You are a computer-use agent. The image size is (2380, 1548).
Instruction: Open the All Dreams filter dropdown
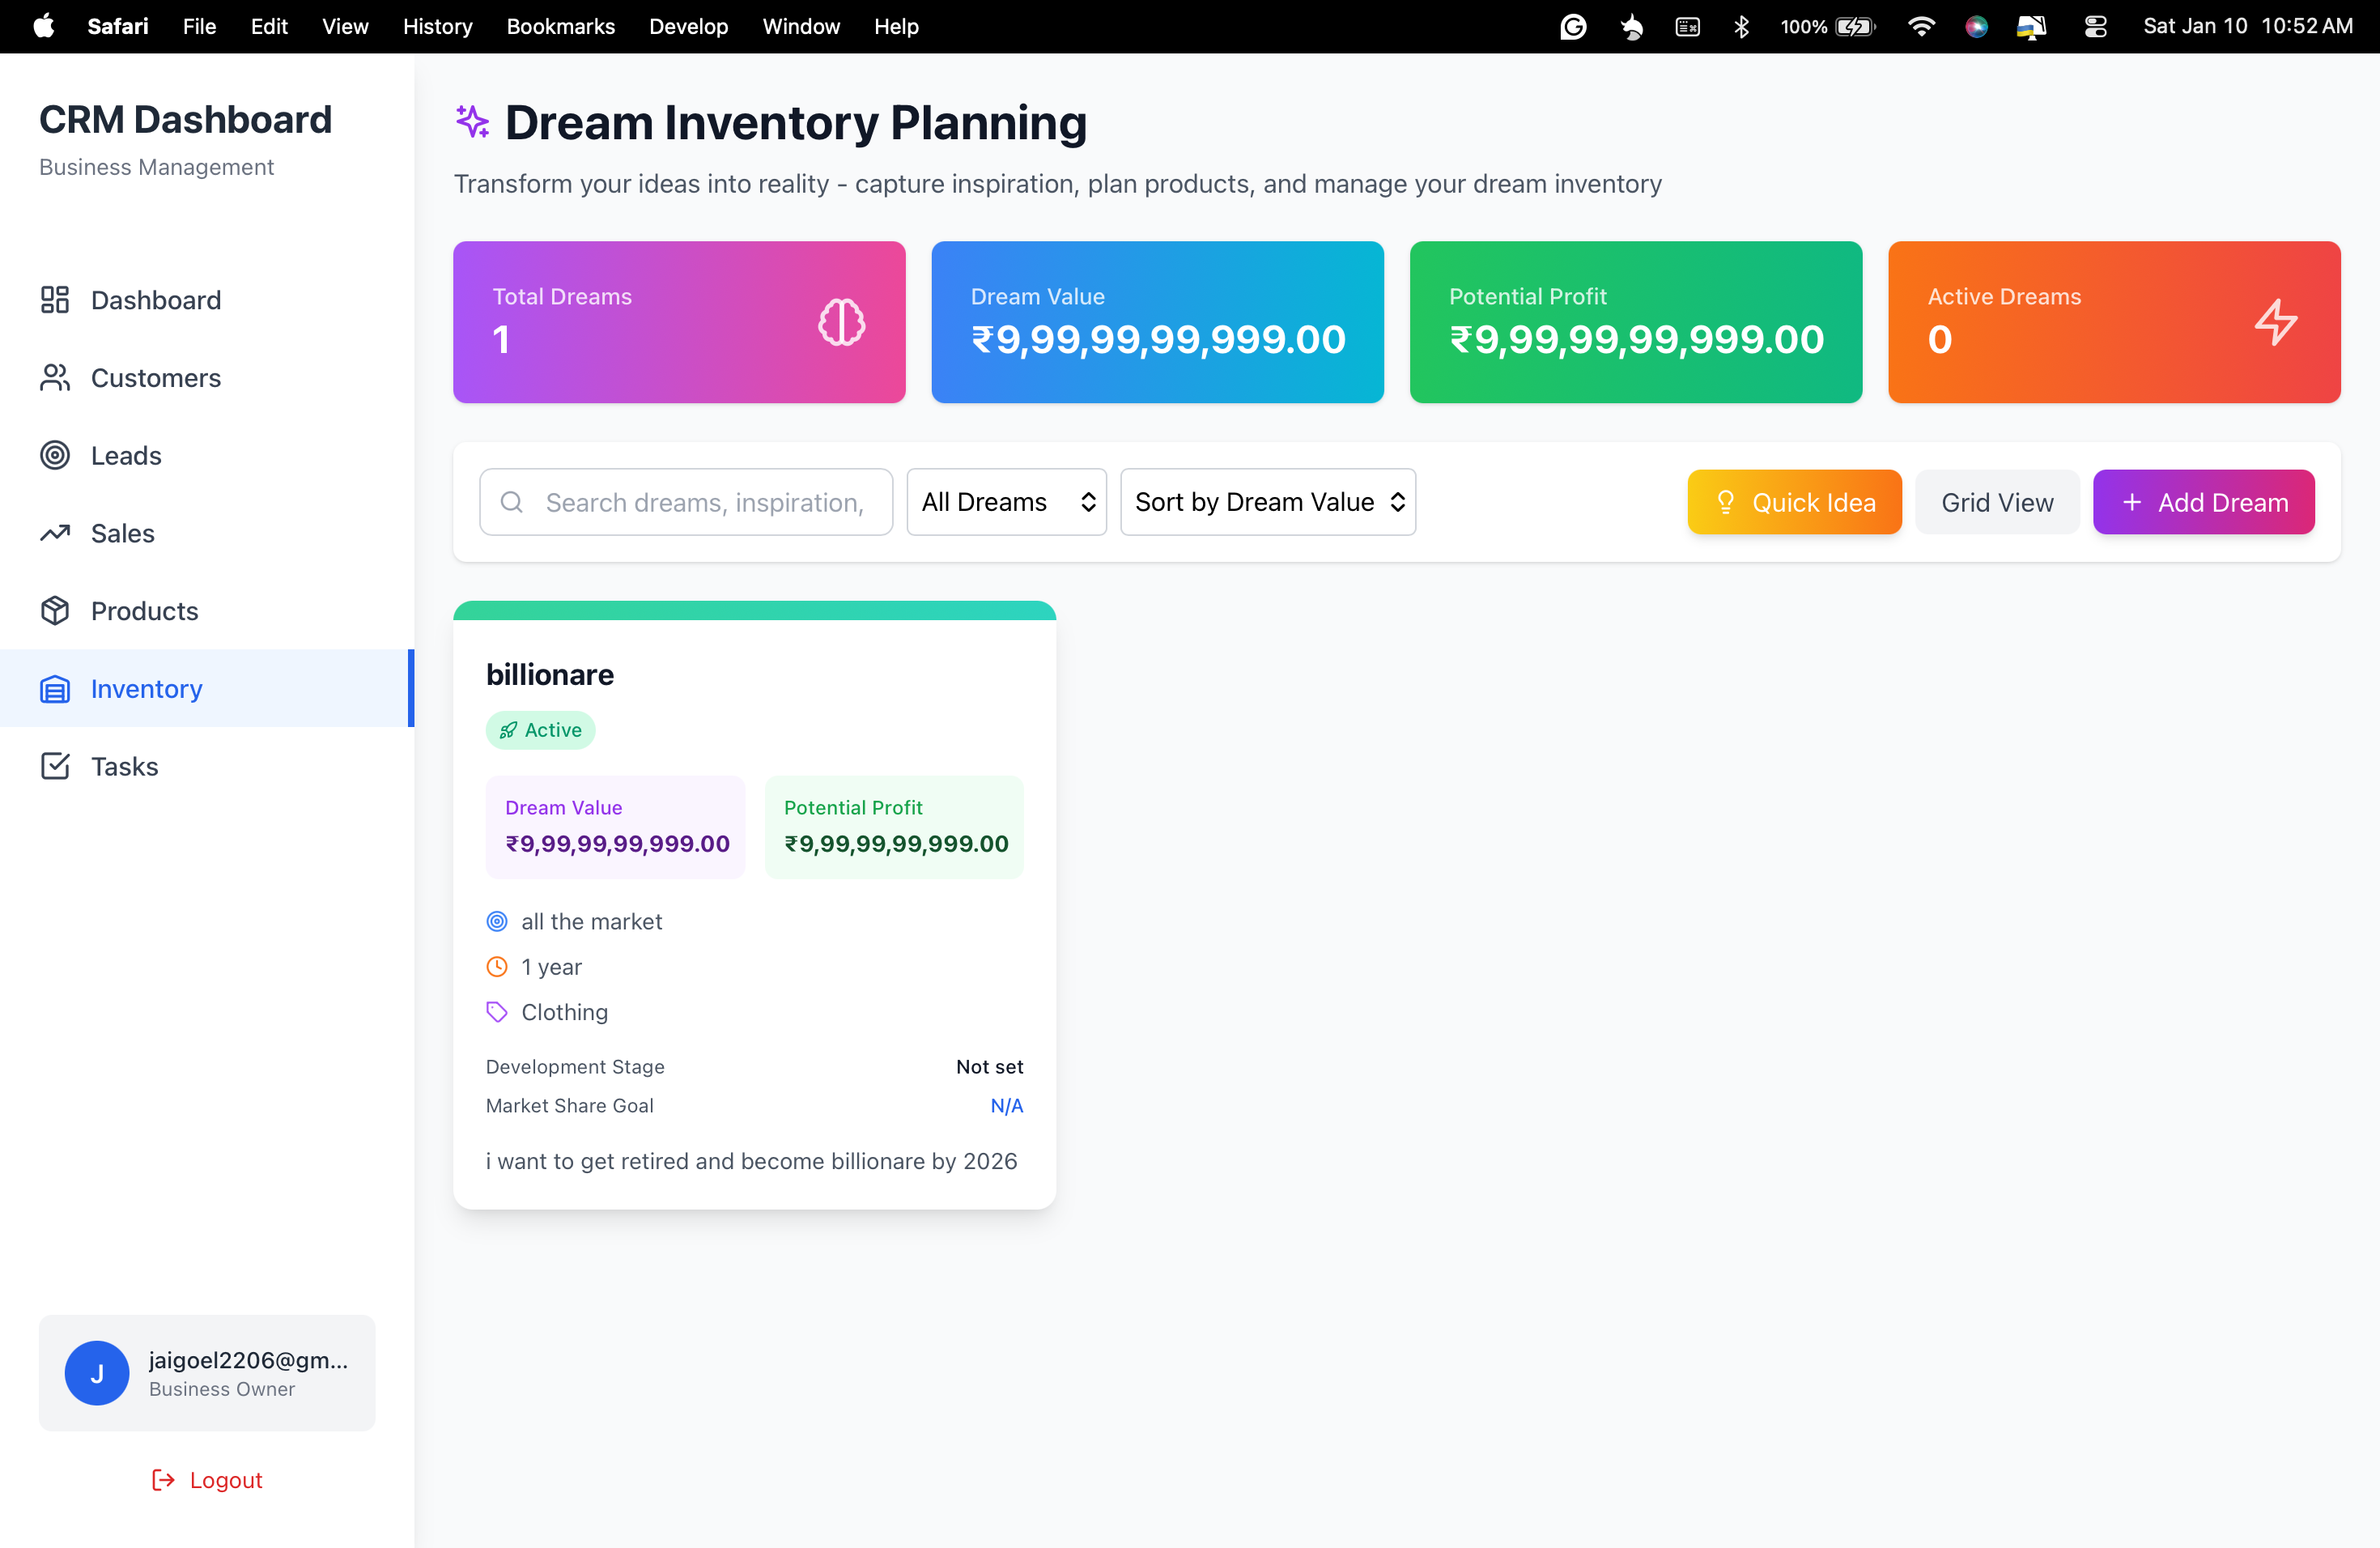click(1006, 501)
